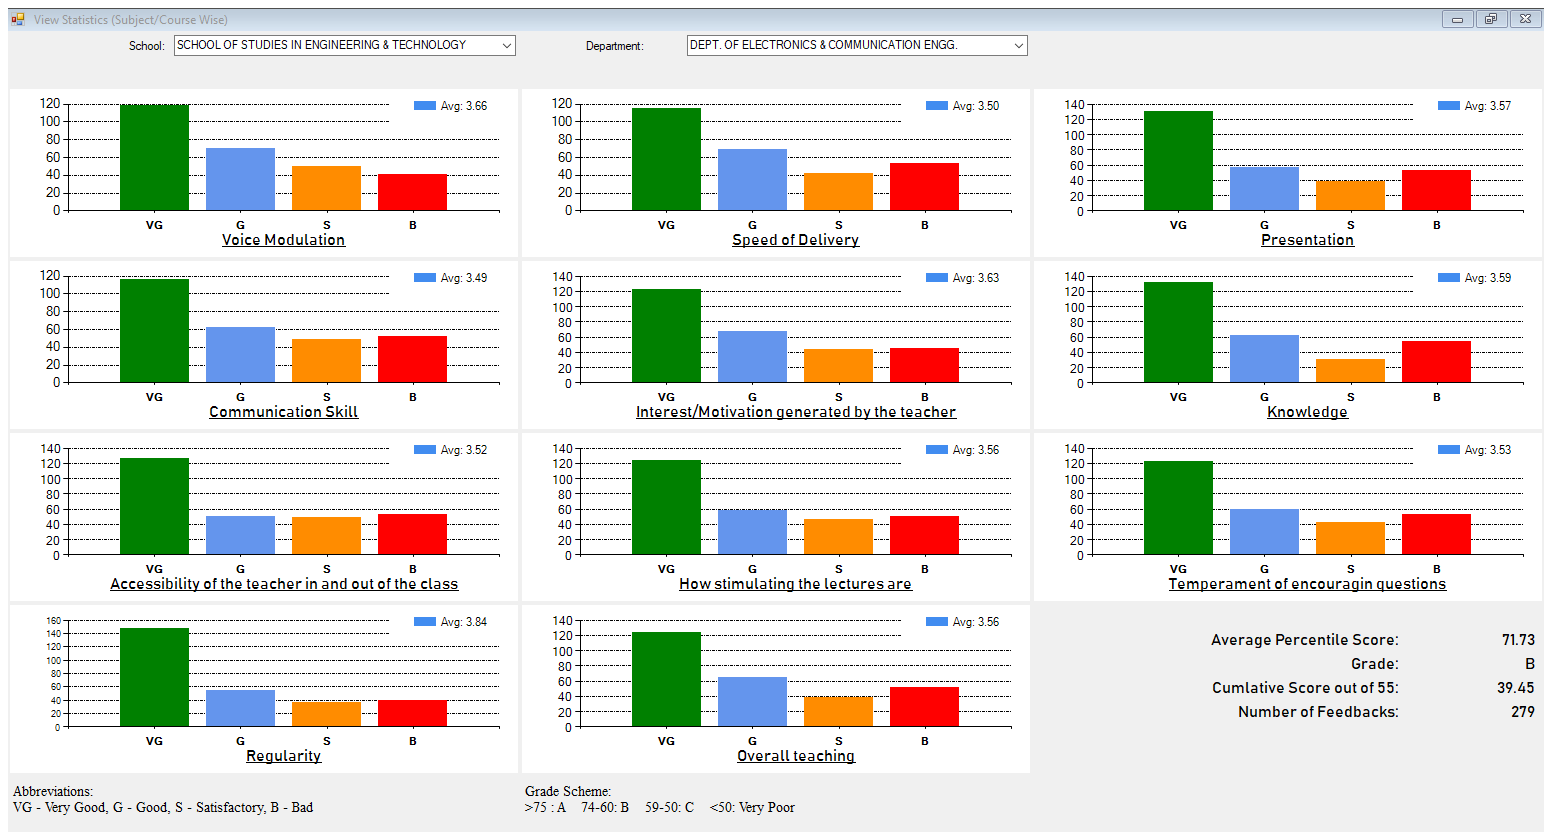Restore down the window using title bar button
Image resolution: width=1552 pixels, height=840 pixels.
[x=1490, y=19]
